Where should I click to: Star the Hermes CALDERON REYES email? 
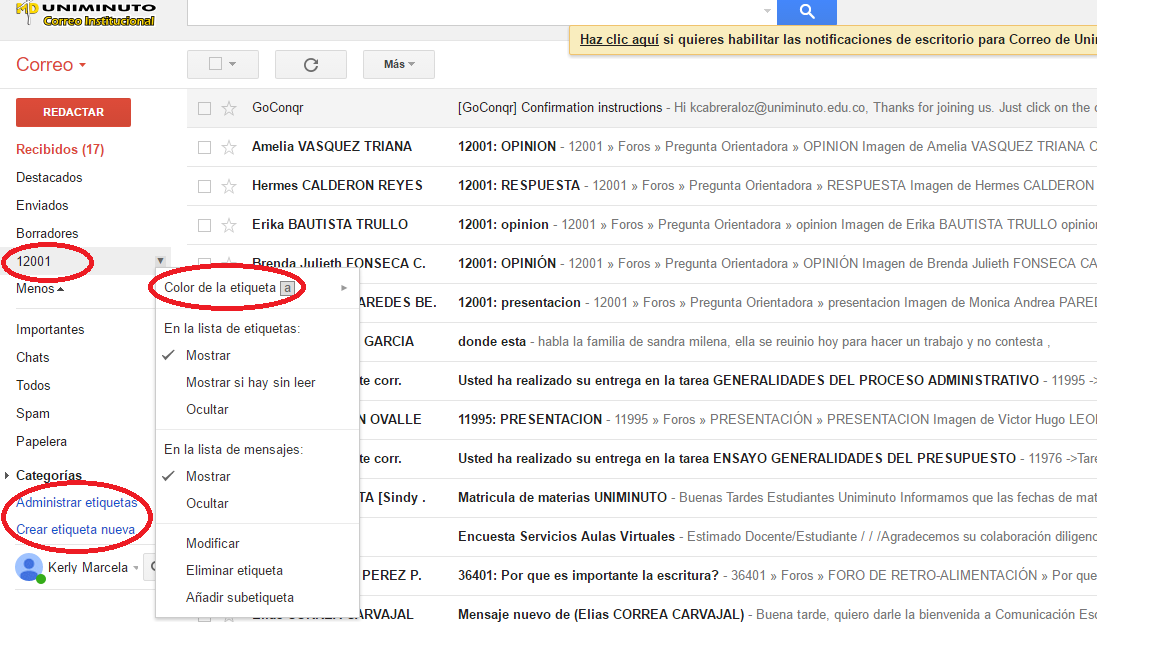coord(229,187)
